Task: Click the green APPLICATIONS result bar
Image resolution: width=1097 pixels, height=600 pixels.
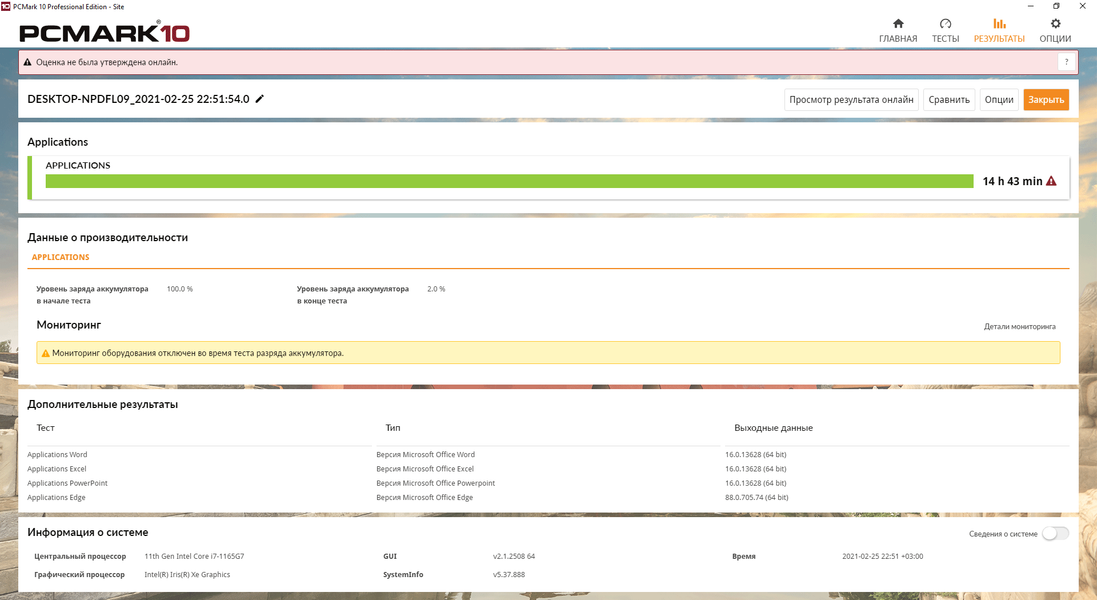Action: pyautogui.click(x=509, y=181)
